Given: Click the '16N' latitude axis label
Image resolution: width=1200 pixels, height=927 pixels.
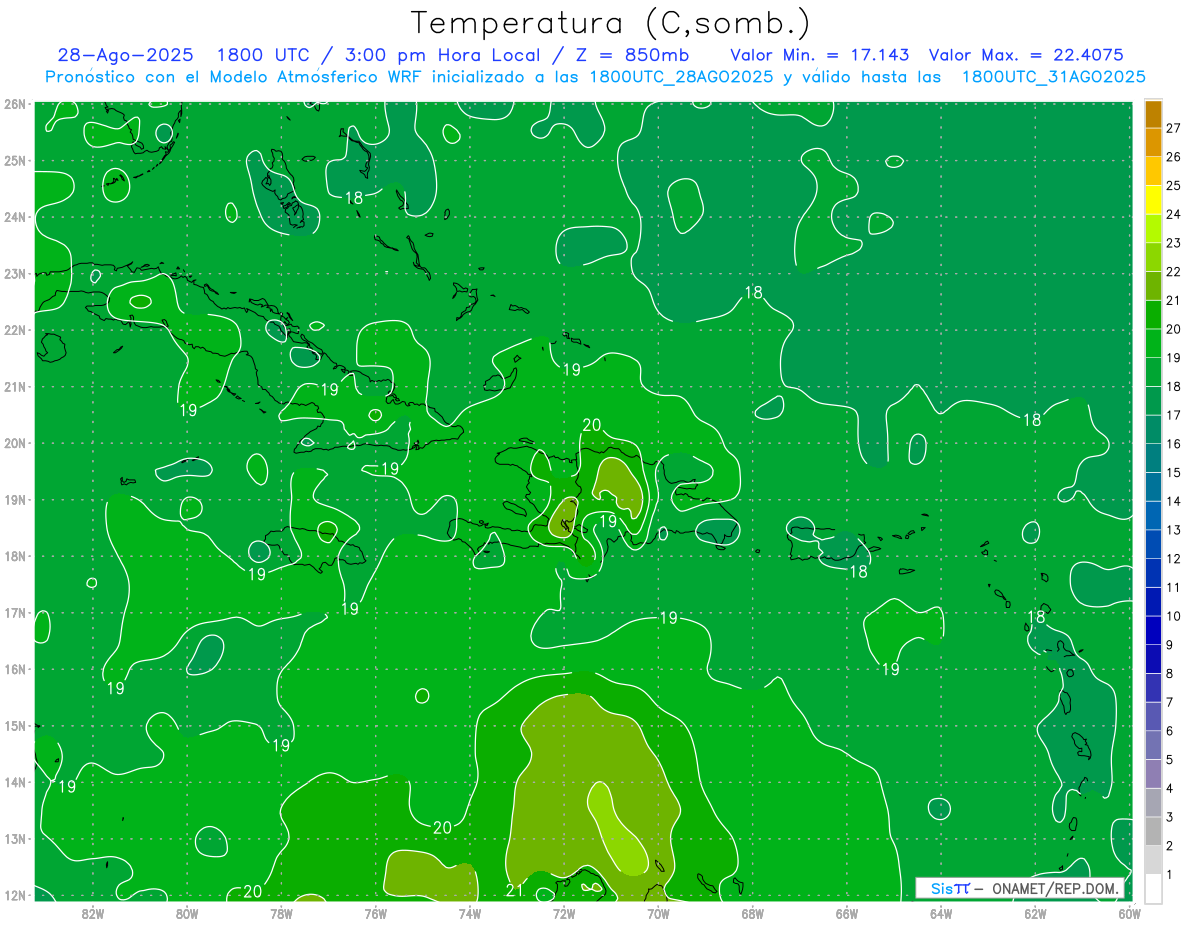Looking at the screenshot, I should [x=15, y=669].
